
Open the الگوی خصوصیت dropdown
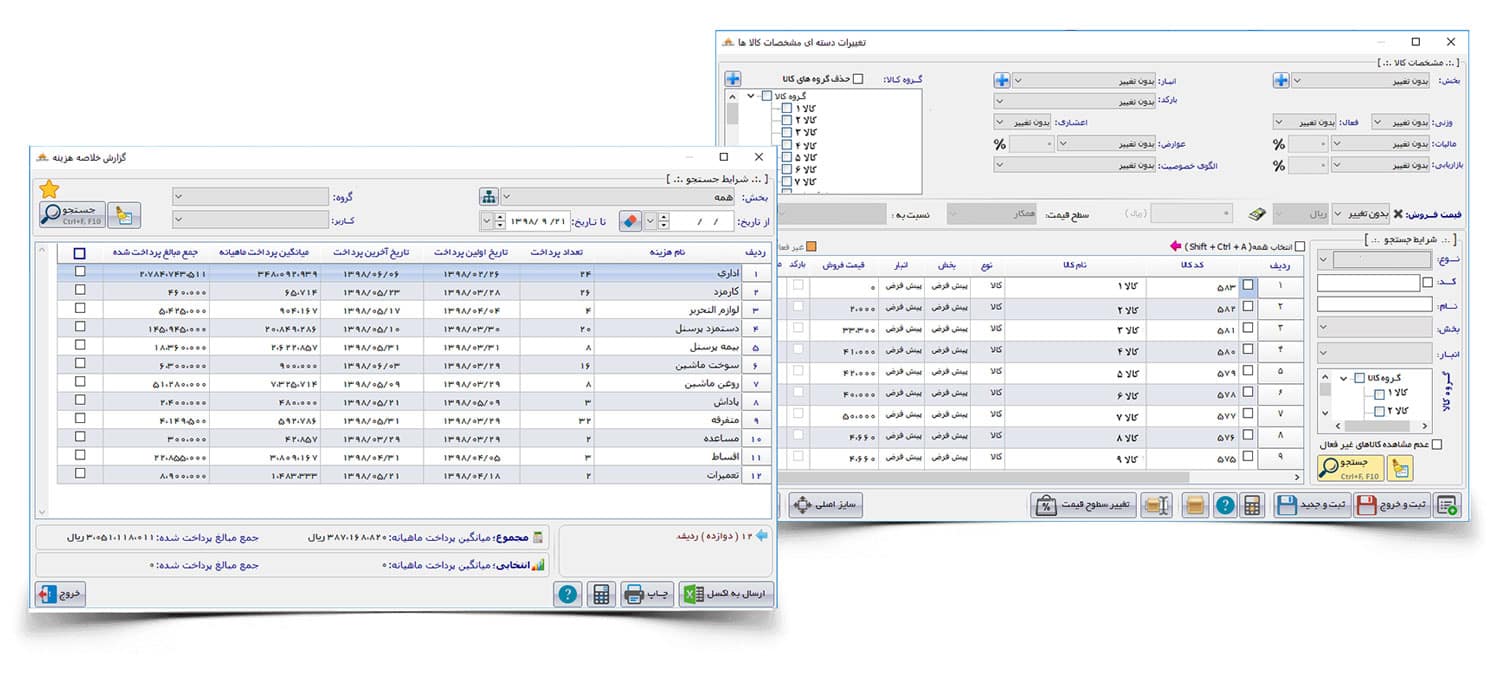[1076, 165]
